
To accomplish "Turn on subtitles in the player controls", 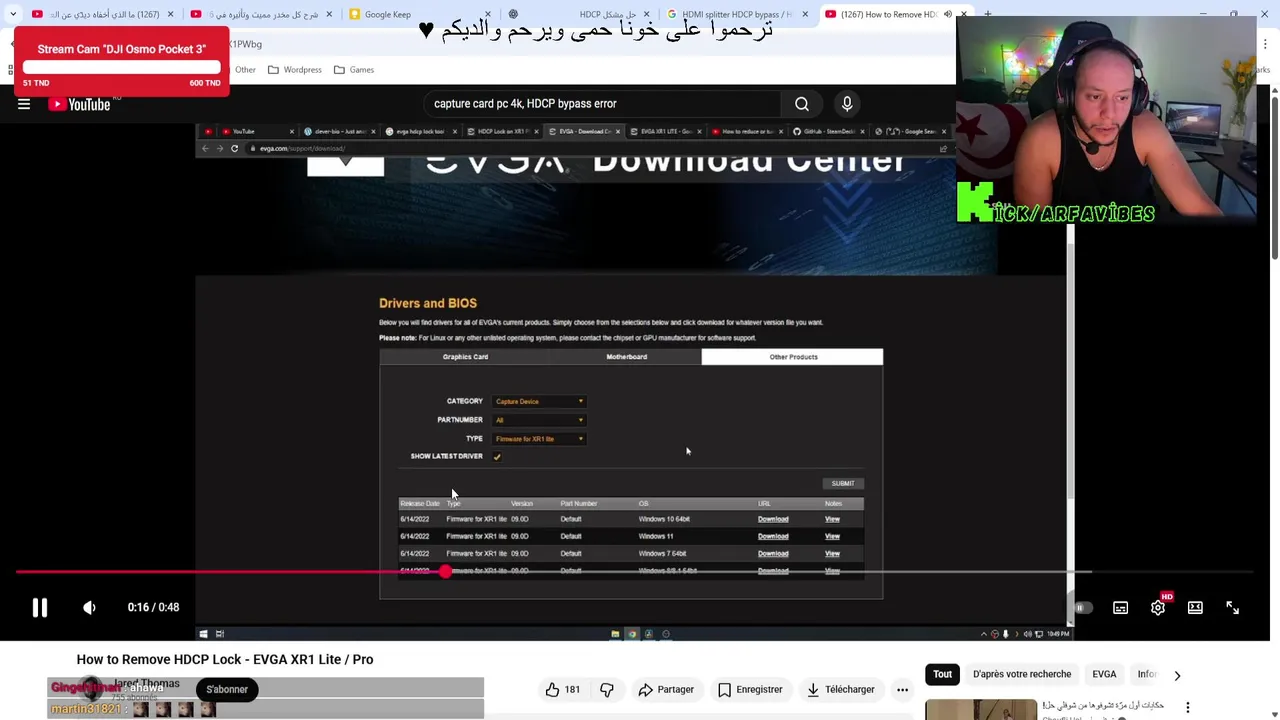I will tap(1120, 608).
